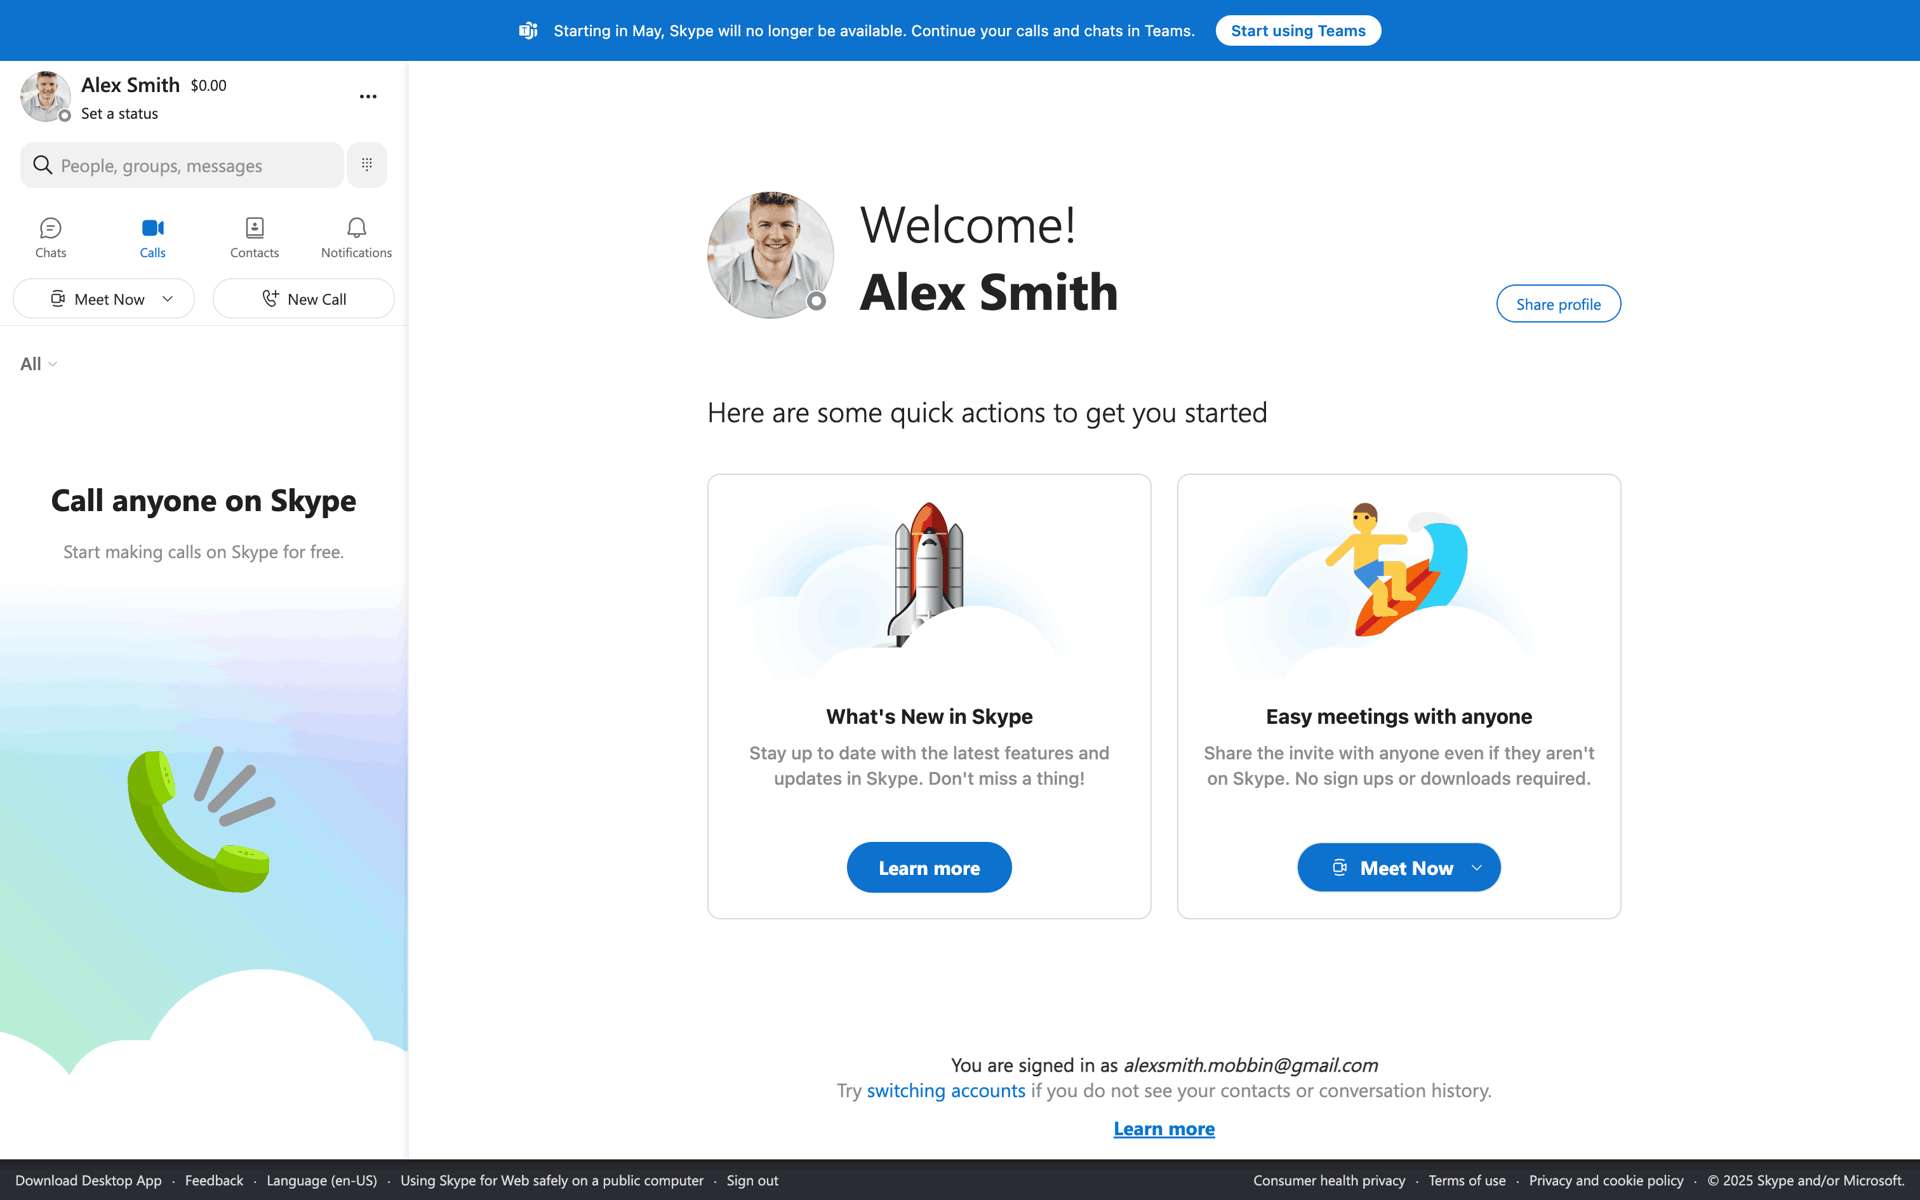Click Download Desktop App
Image resolution: width=1920 pixels, height=1200 pixels.
point(88,1181)
